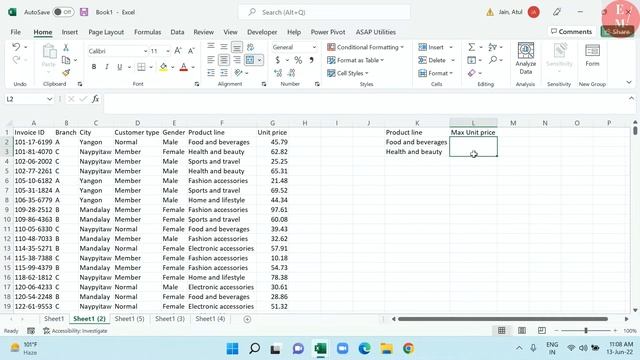Click the Page Layout view icon
The width and height of the screenshot is (640, 360).
point(522,330)
